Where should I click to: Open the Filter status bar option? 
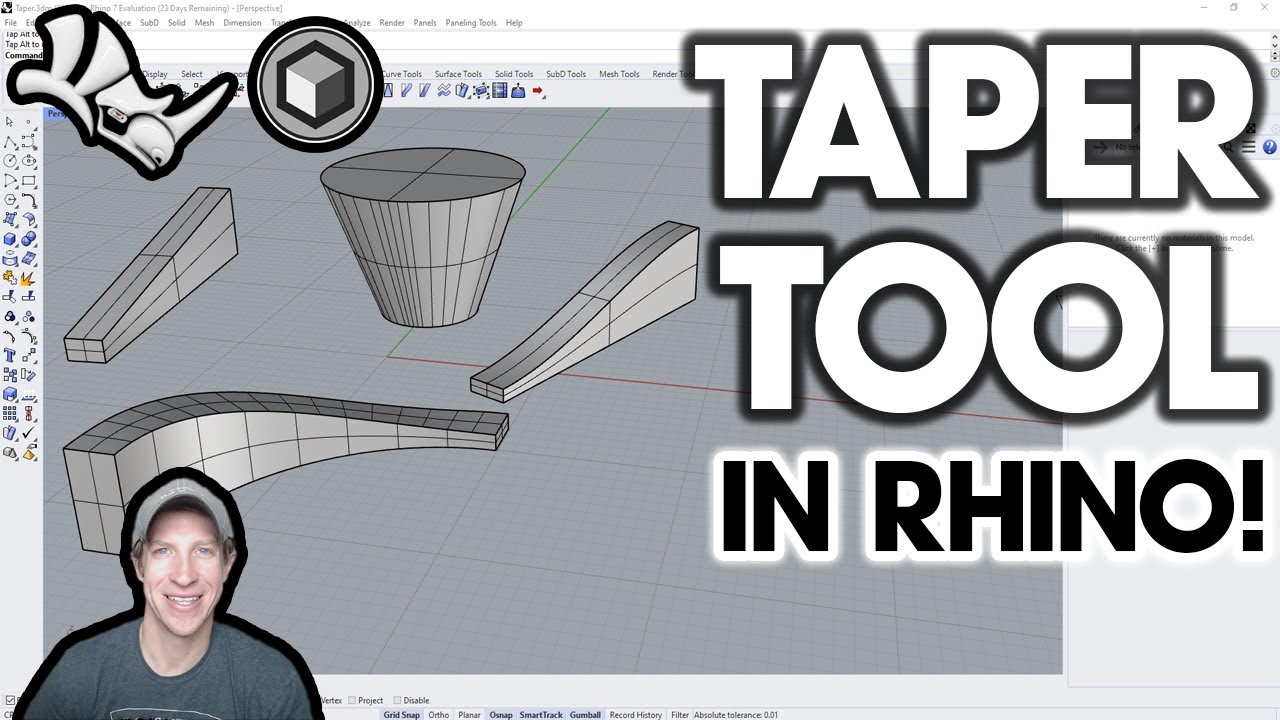coord(680,715)
